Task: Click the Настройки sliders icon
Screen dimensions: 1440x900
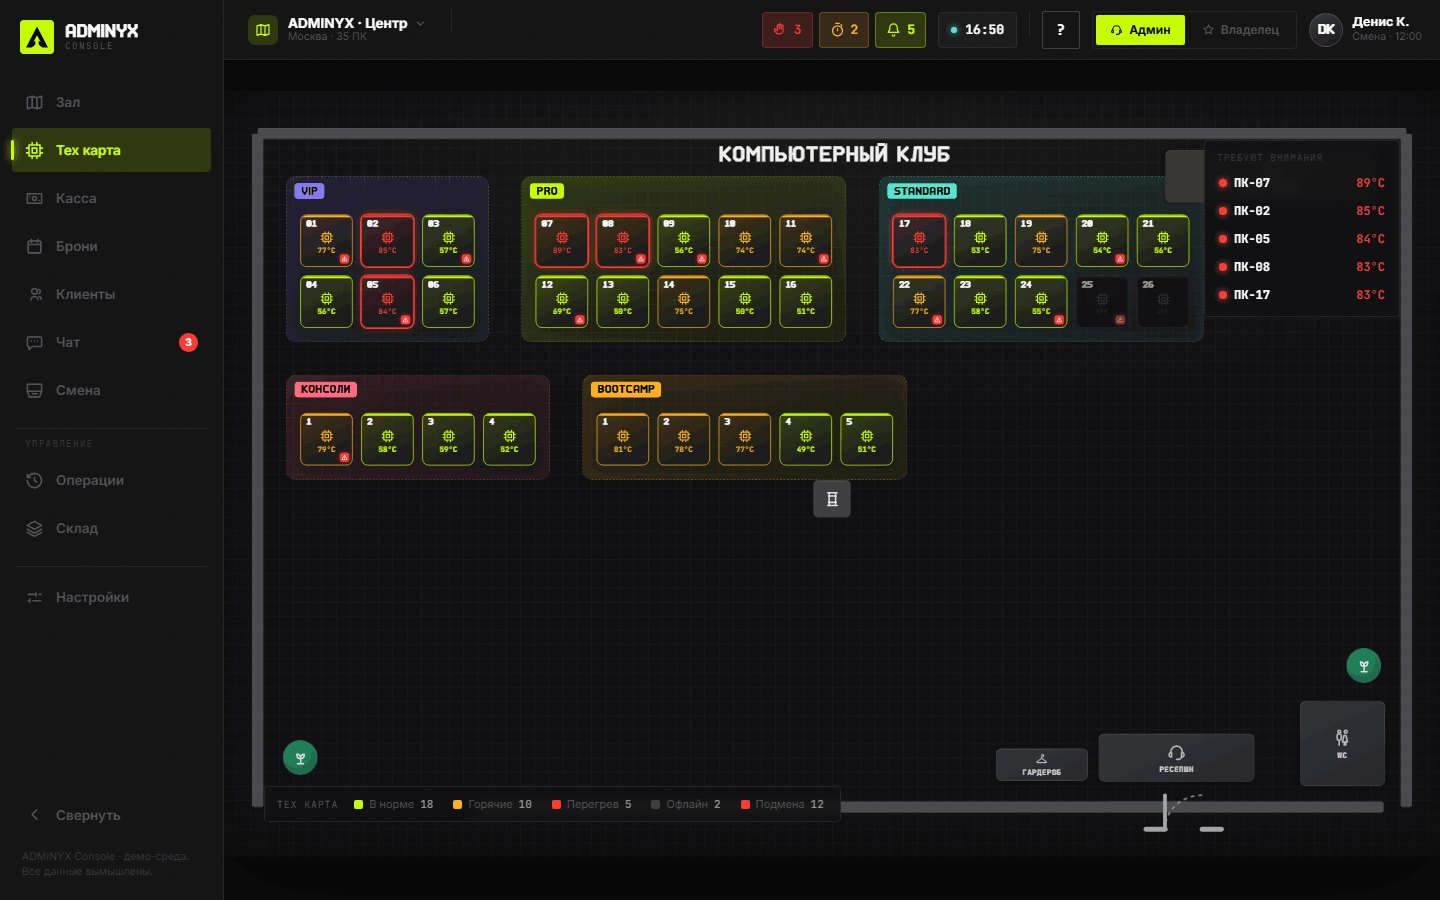Action: 35,597
